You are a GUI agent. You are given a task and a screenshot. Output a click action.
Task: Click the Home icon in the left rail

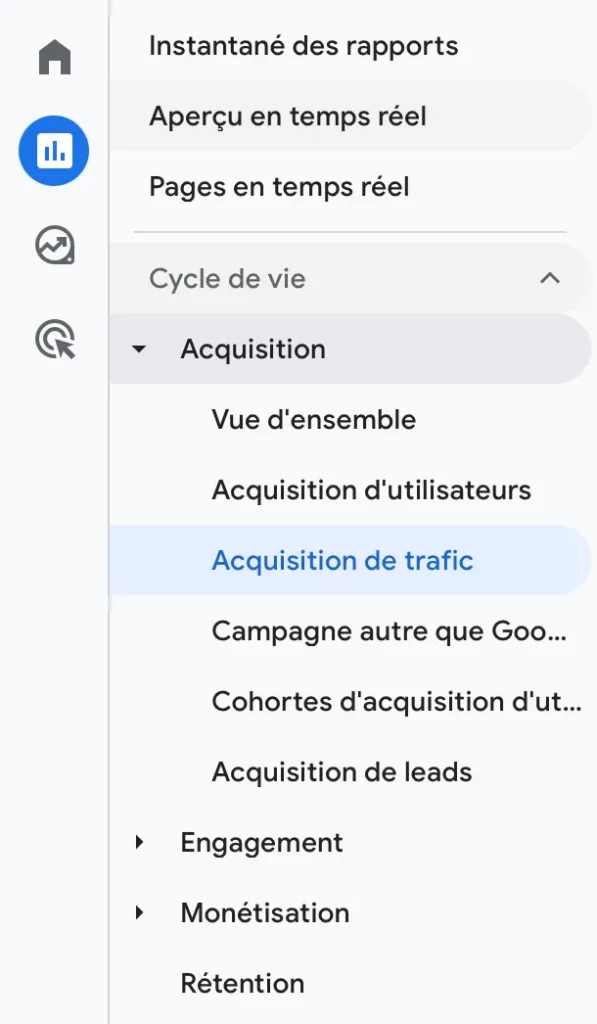[x=53, y=57]
